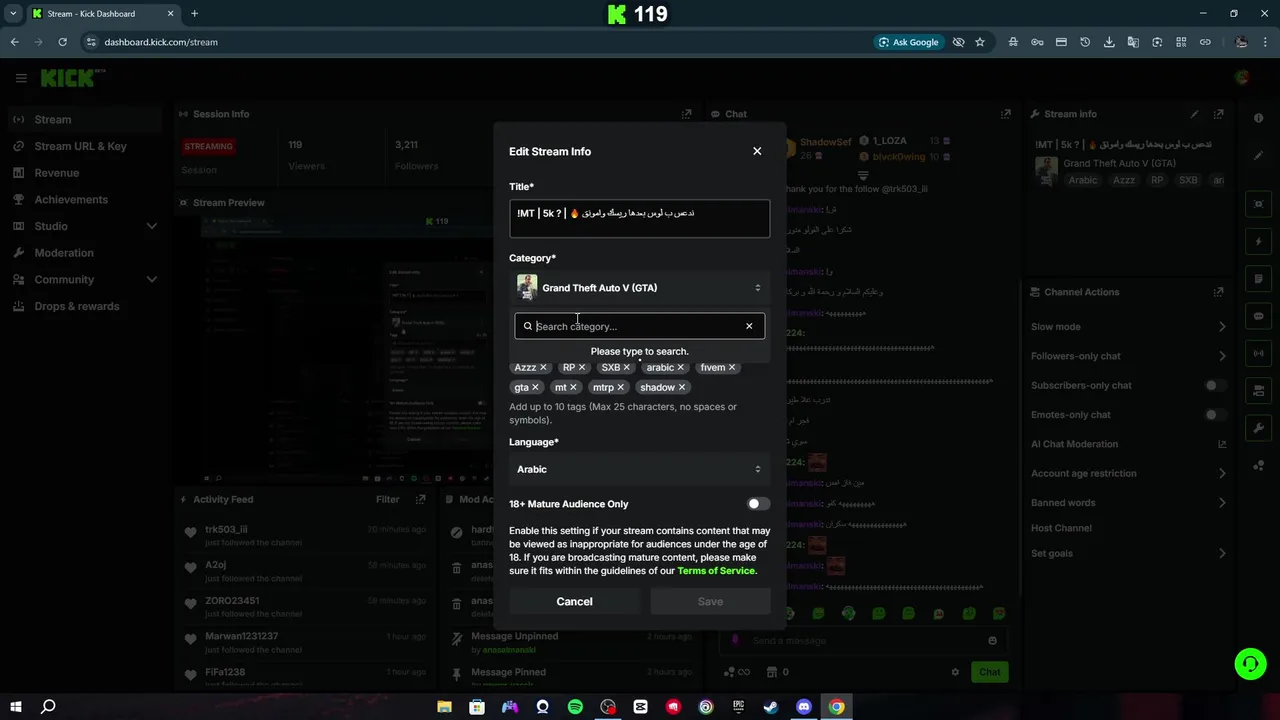Click in the Search category field
Viewport: 1280px width, 720px height.
[x=638, y=326]
